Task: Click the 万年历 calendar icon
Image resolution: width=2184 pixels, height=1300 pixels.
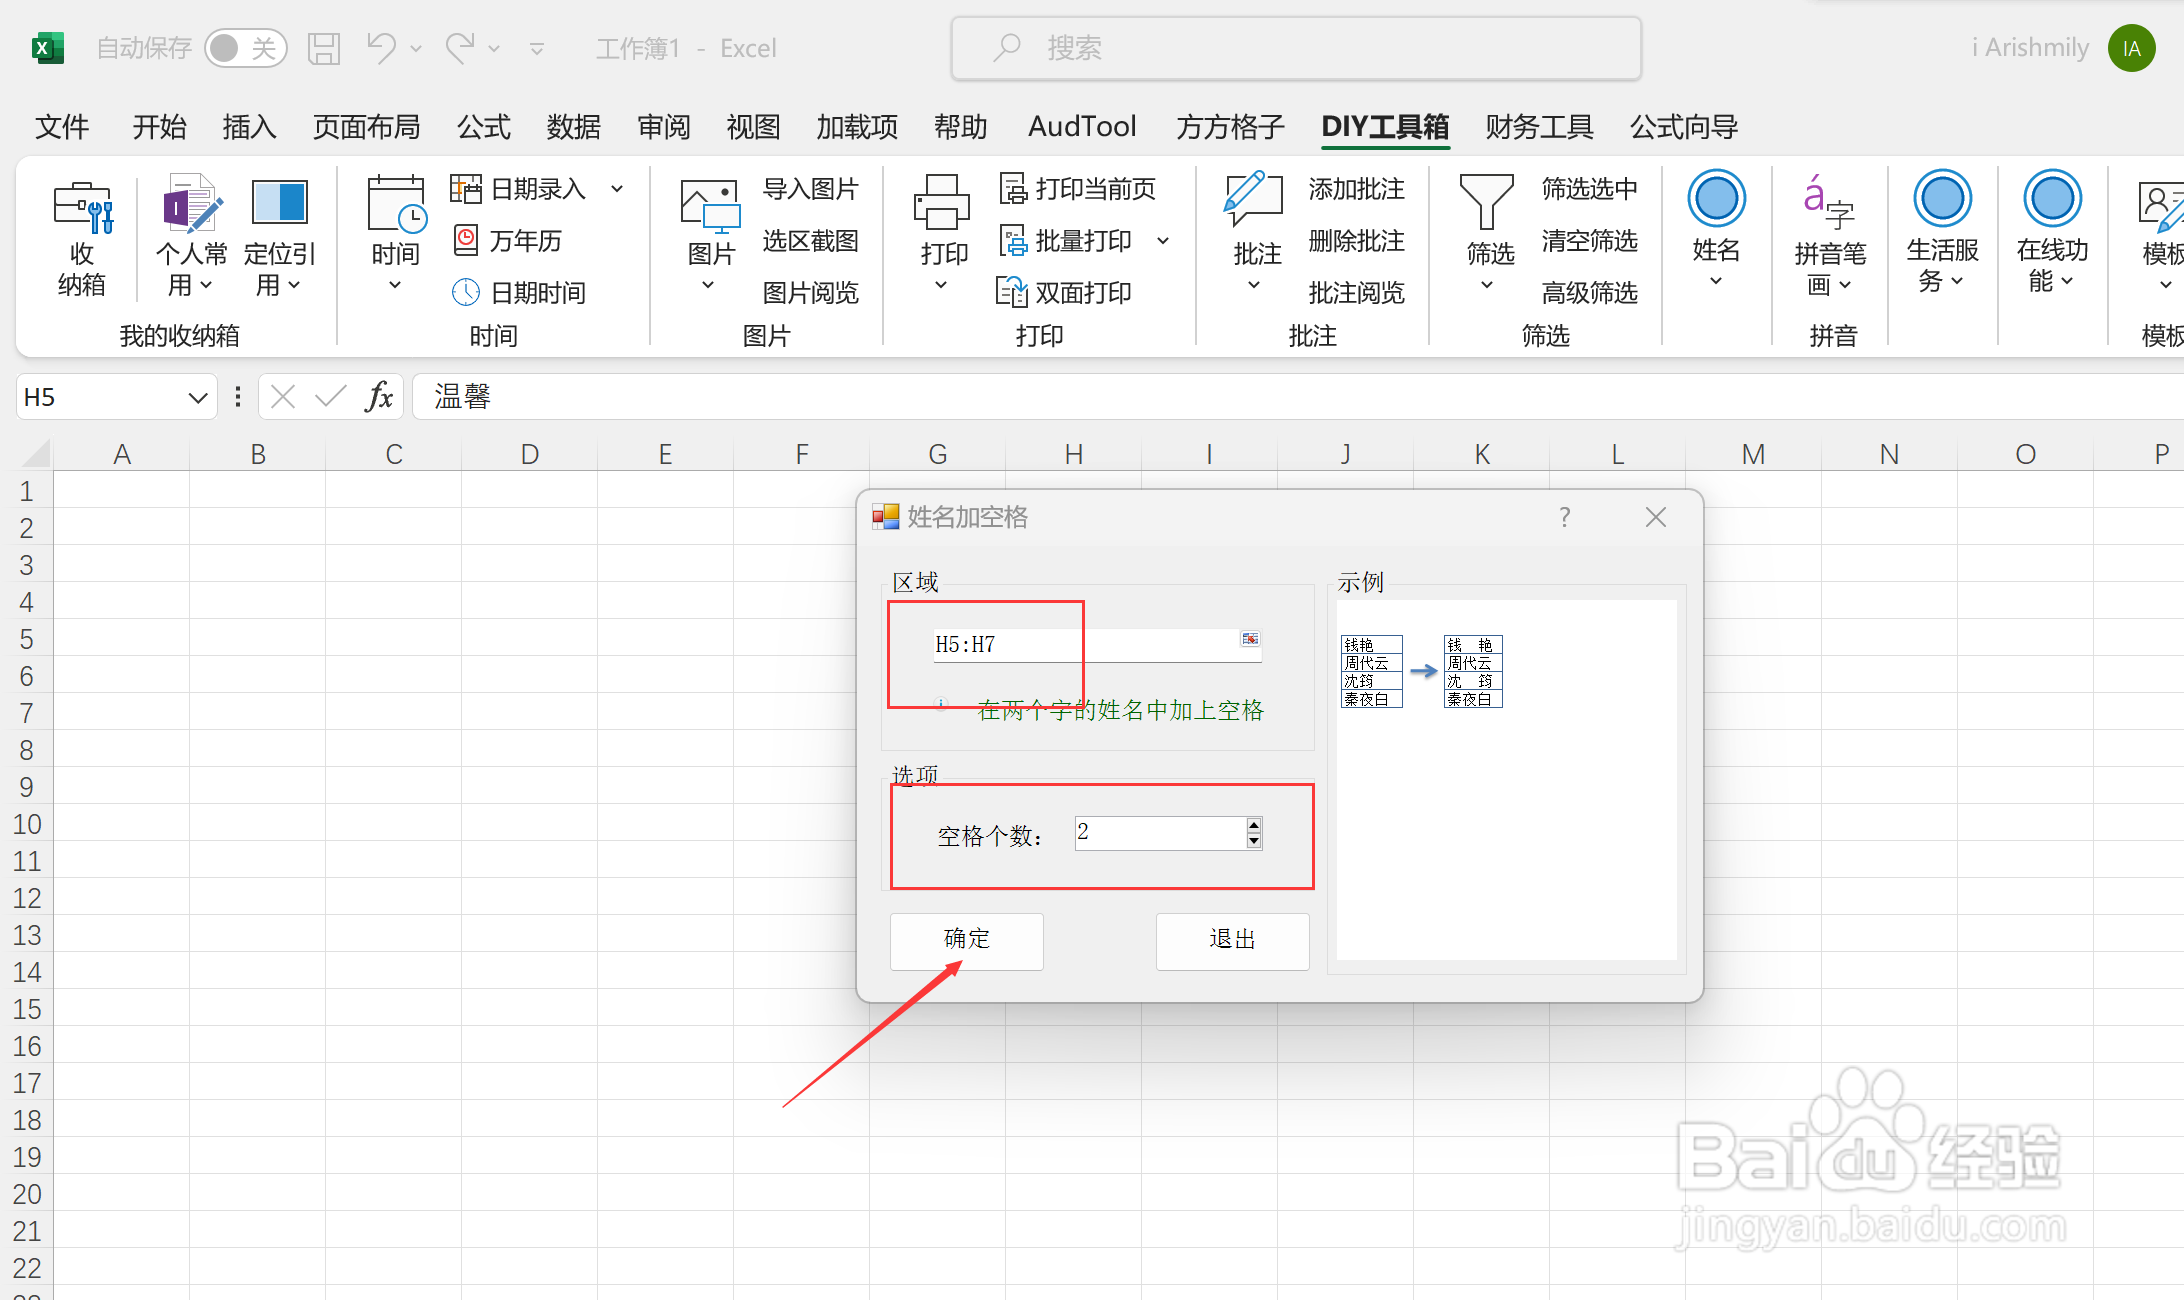Action: pos(466,240)
